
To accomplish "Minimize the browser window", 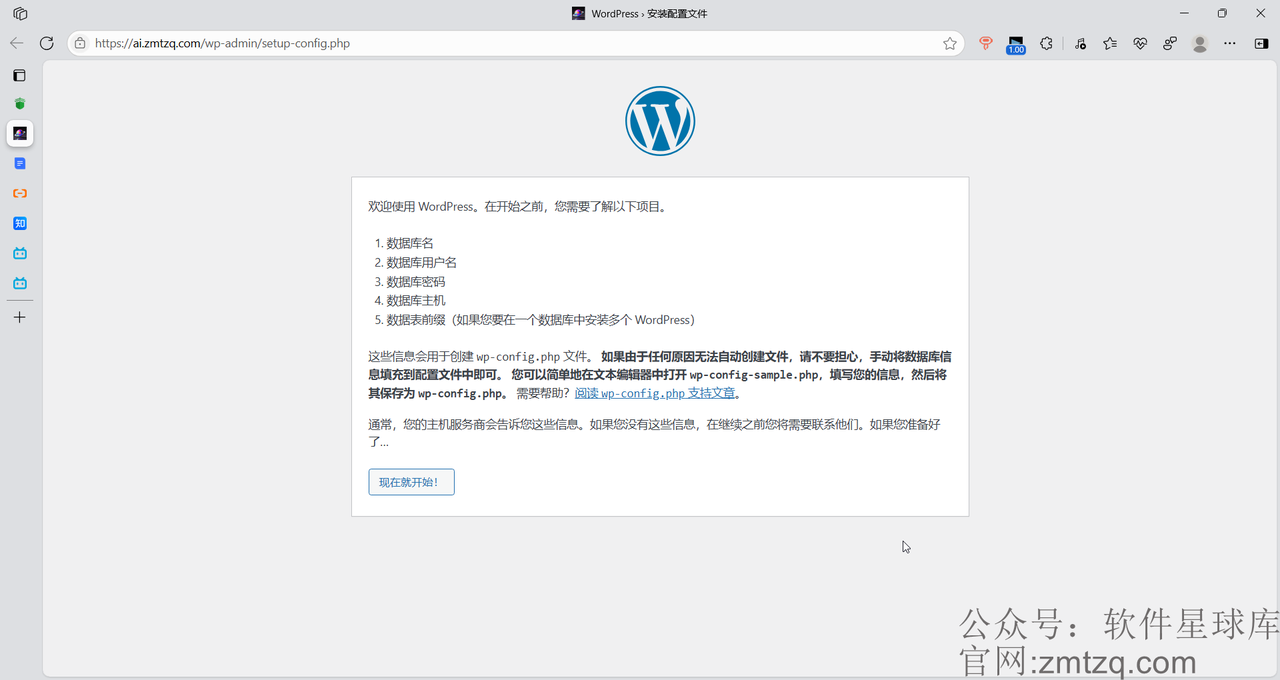I will click(1185, 13).
